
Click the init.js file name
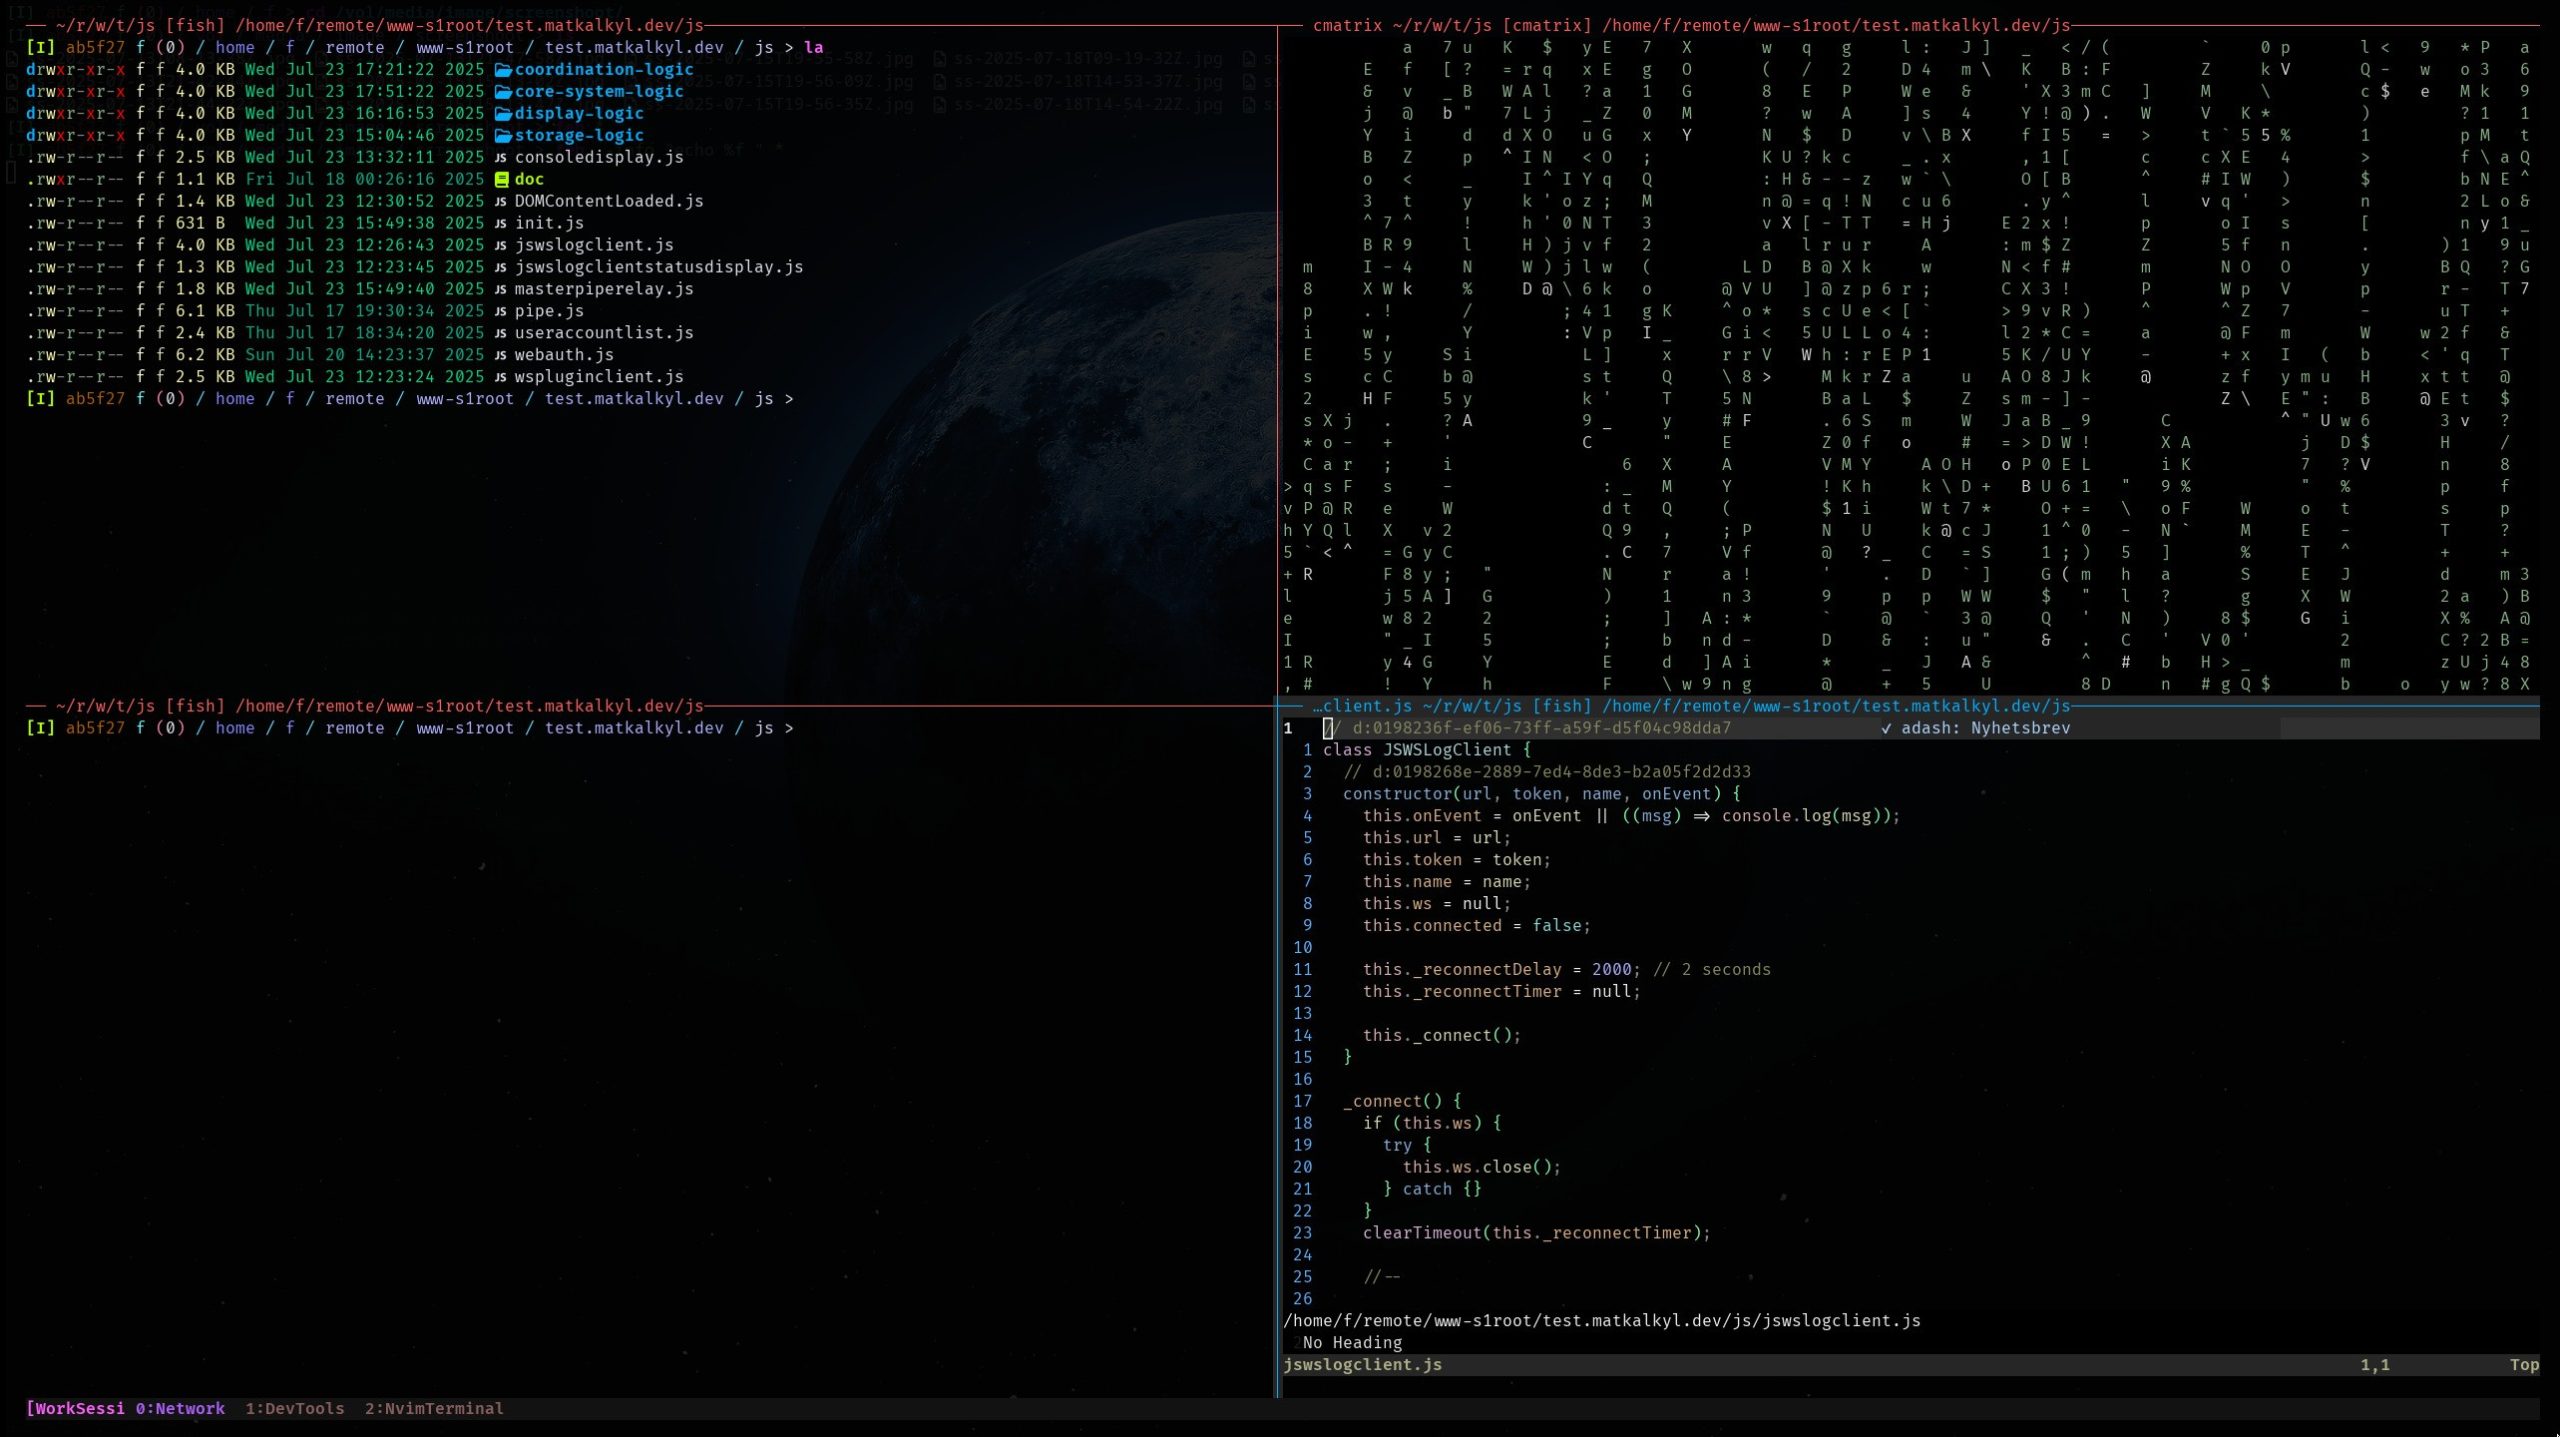pyautogui.click(x=549, y=224)
